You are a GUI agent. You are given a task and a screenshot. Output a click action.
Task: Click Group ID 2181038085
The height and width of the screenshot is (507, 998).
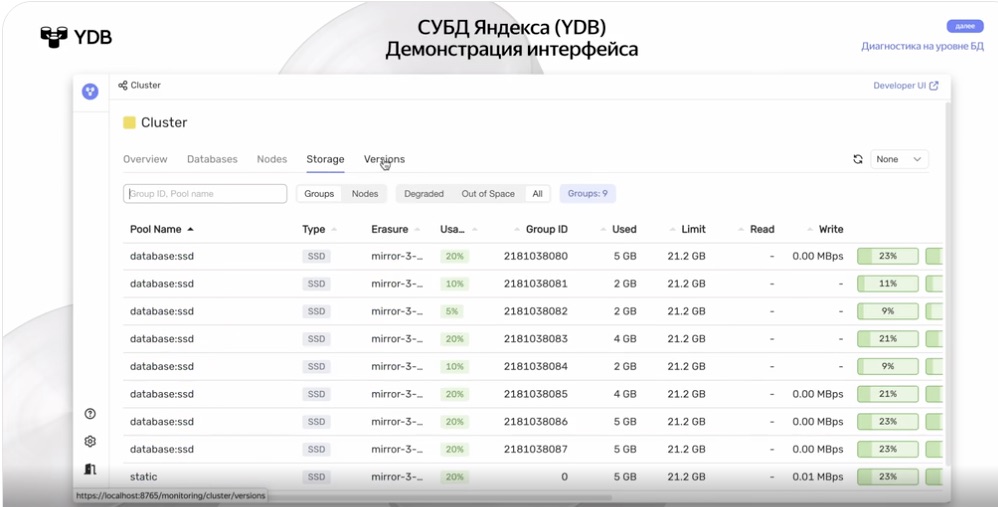click(536, 394)
